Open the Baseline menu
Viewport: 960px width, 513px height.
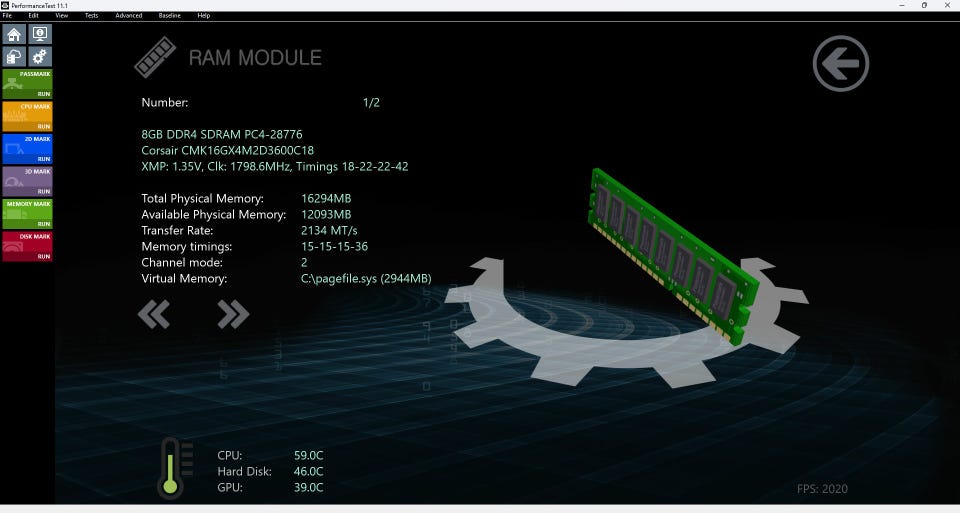point(170,16)
